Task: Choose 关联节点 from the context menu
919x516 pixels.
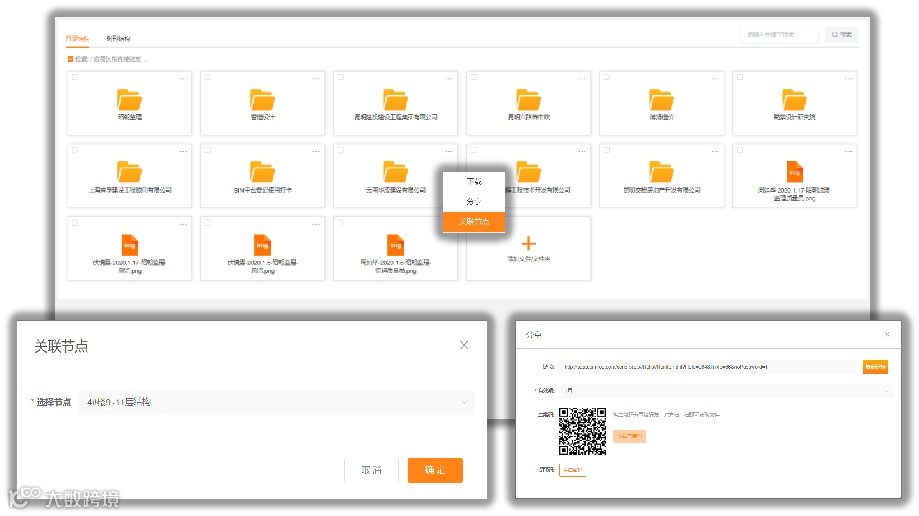Action: (474, 222)
